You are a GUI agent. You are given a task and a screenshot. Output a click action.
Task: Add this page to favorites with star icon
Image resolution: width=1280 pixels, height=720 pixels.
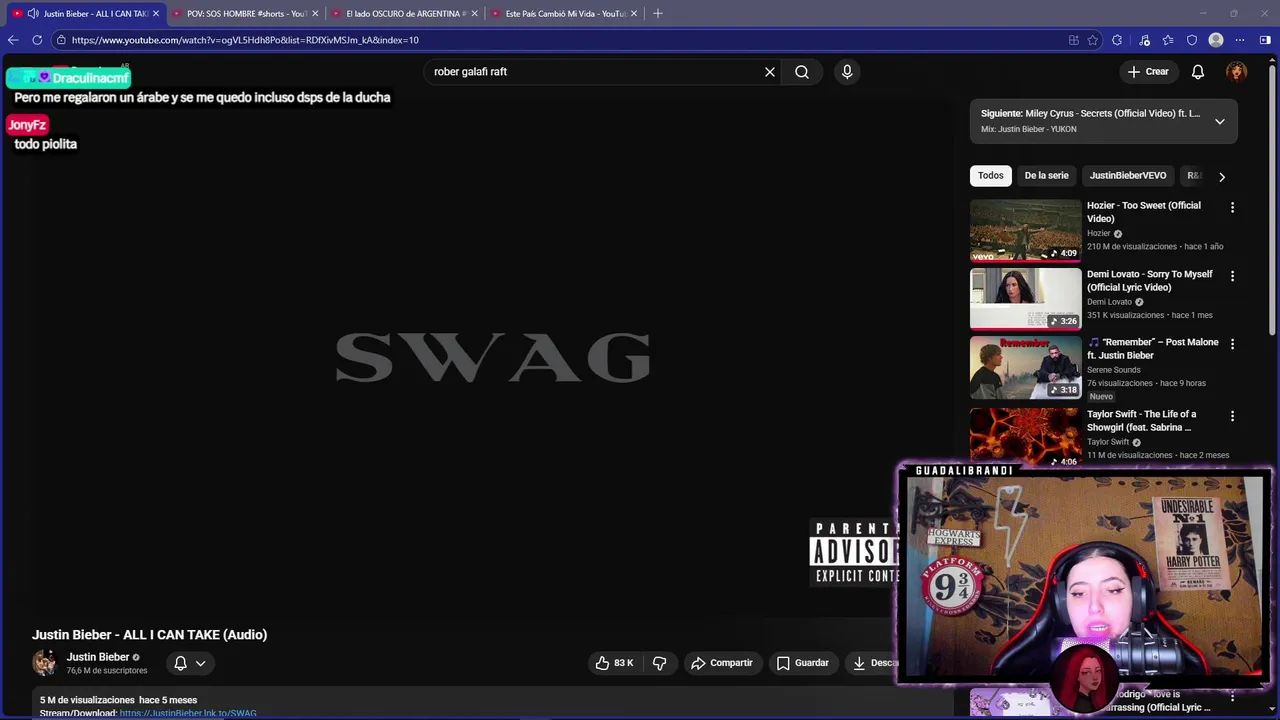(x=1093, y=40)
